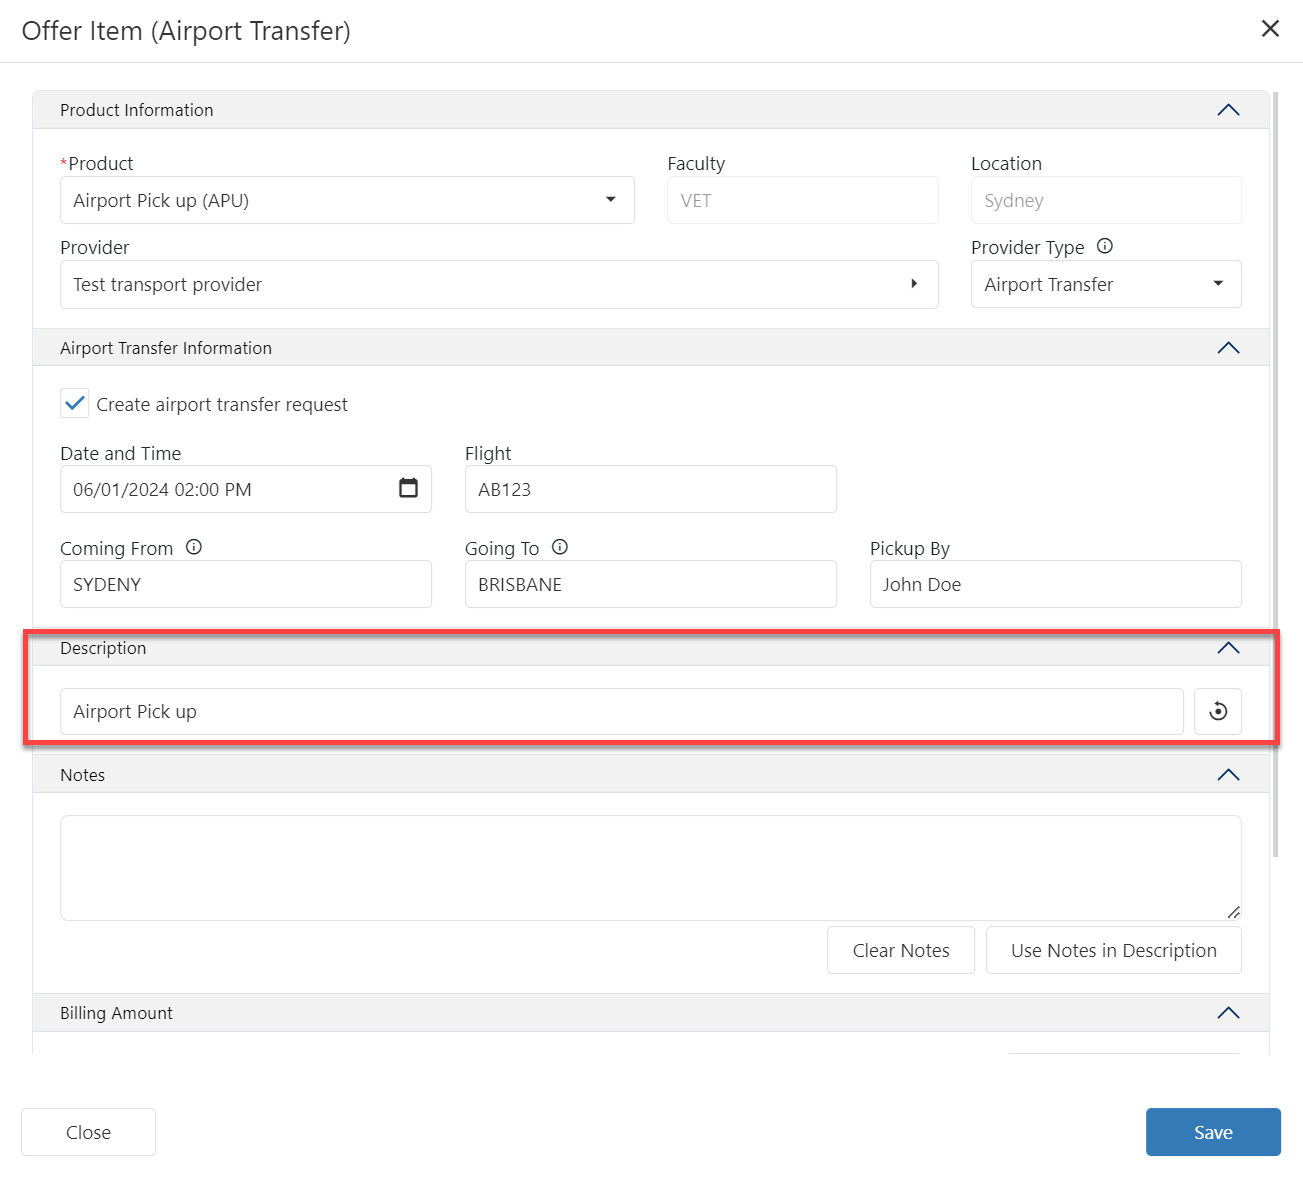Screen dimensions: 1303x1179
Task: Expand the Provider selection list
Action: [913, 284]
